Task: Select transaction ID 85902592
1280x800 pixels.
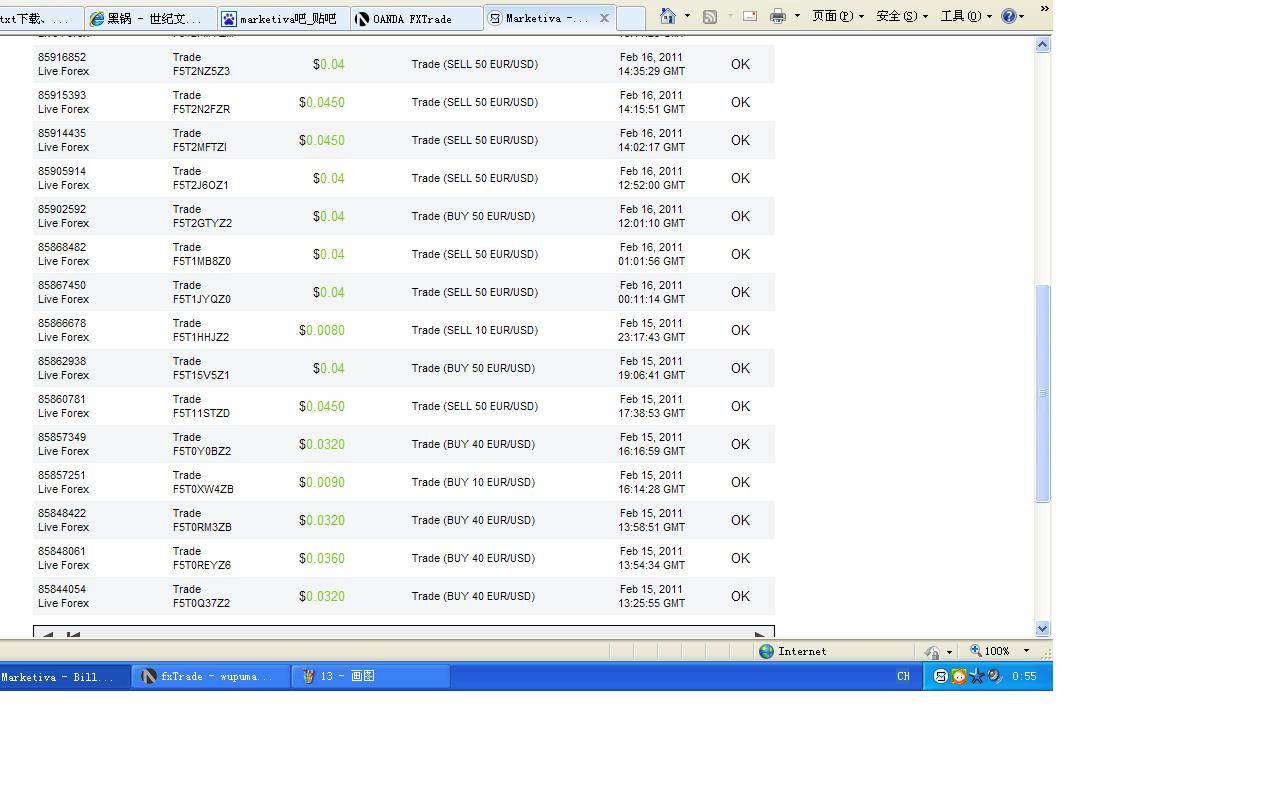Action: pyautogui.click(x=62, y=209)
